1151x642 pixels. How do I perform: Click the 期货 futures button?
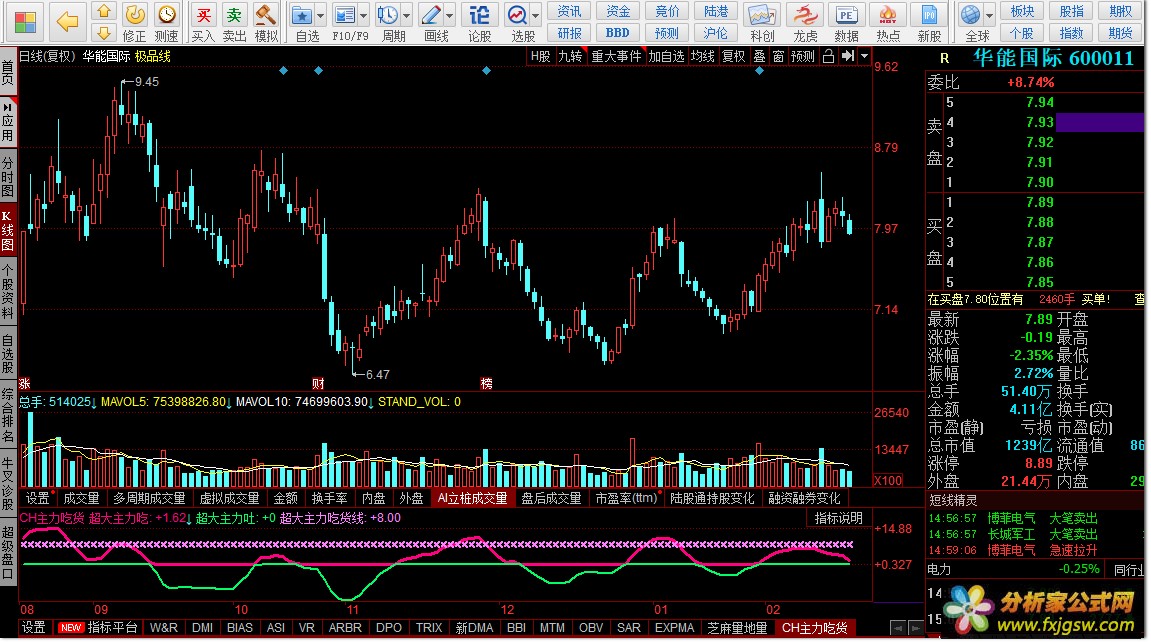[1120, 33]
